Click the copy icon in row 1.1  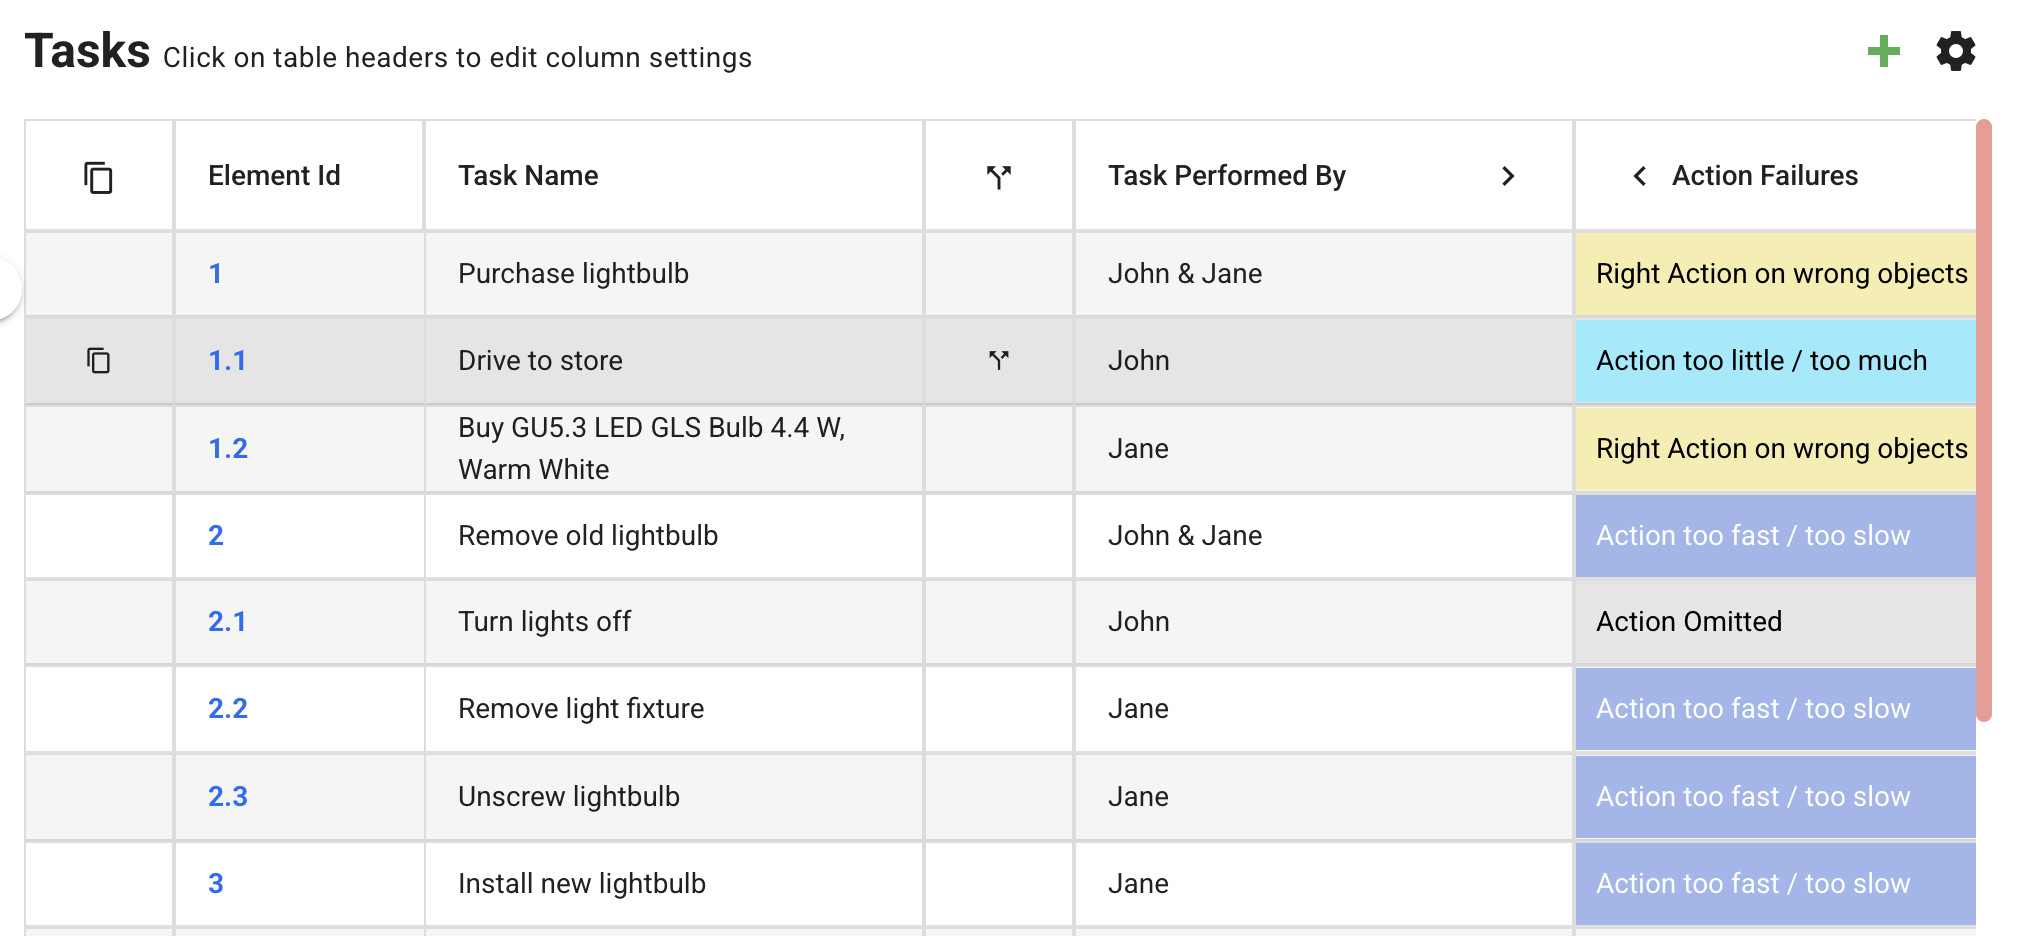pos(98,360)
